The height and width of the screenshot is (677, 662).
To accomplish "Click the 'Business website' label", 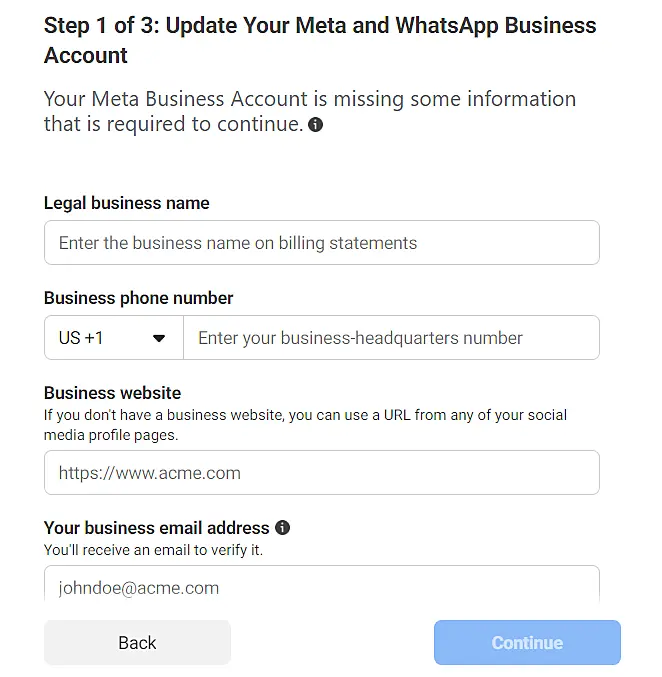I will [113, 393].
